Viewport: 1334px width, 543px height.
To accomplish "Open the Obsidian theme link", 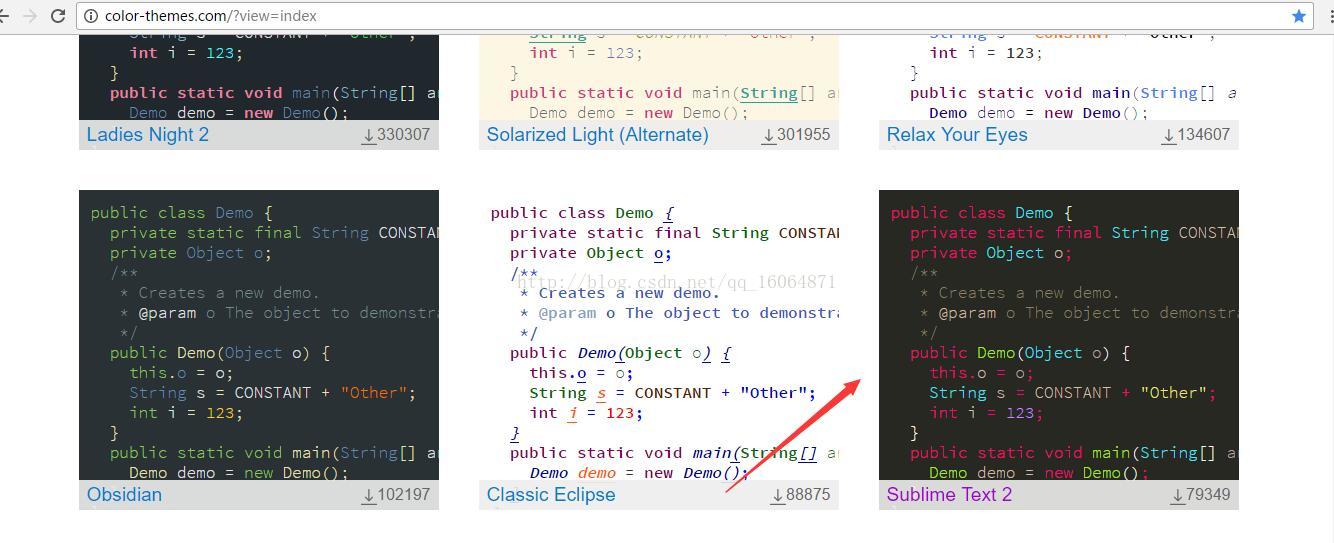I will [x=124, y=494].
